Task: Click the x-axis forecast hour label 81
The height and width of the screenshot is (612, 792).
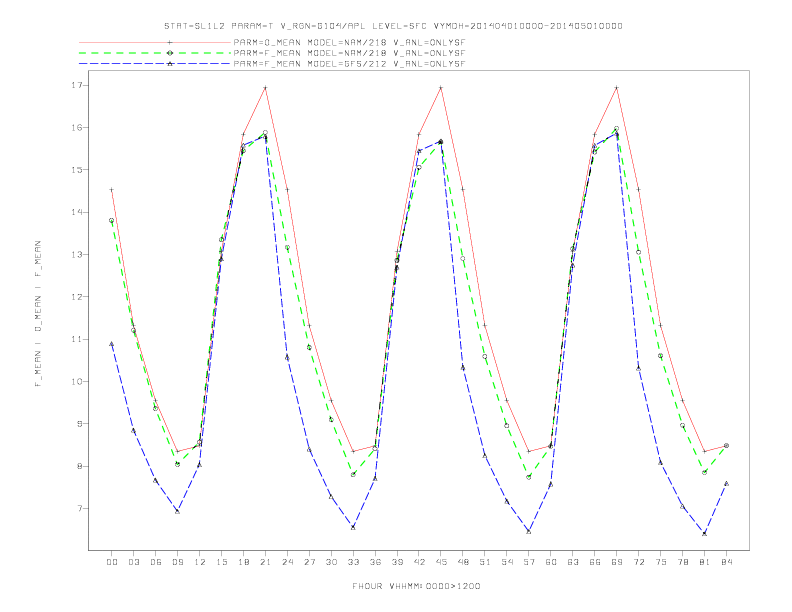Action: [x=705, y=562]
